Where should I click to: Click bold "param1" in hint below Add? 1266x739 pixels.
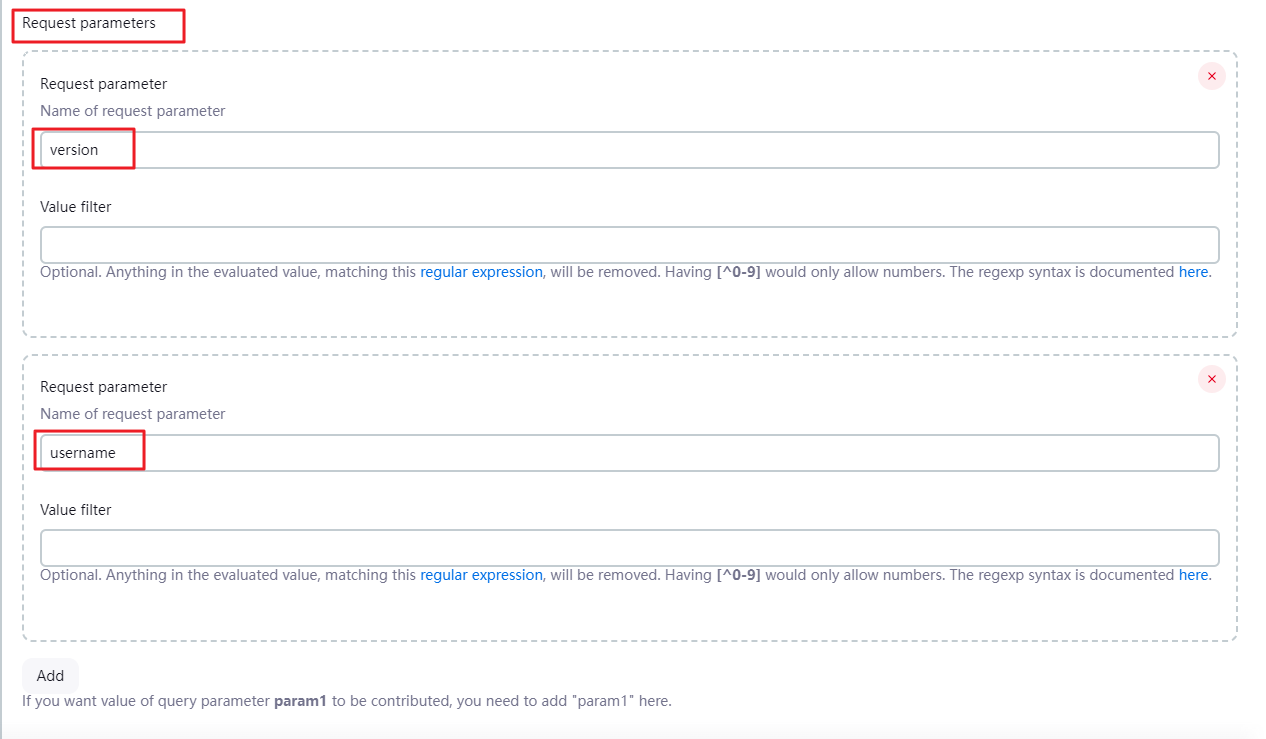tap(300, 701)
